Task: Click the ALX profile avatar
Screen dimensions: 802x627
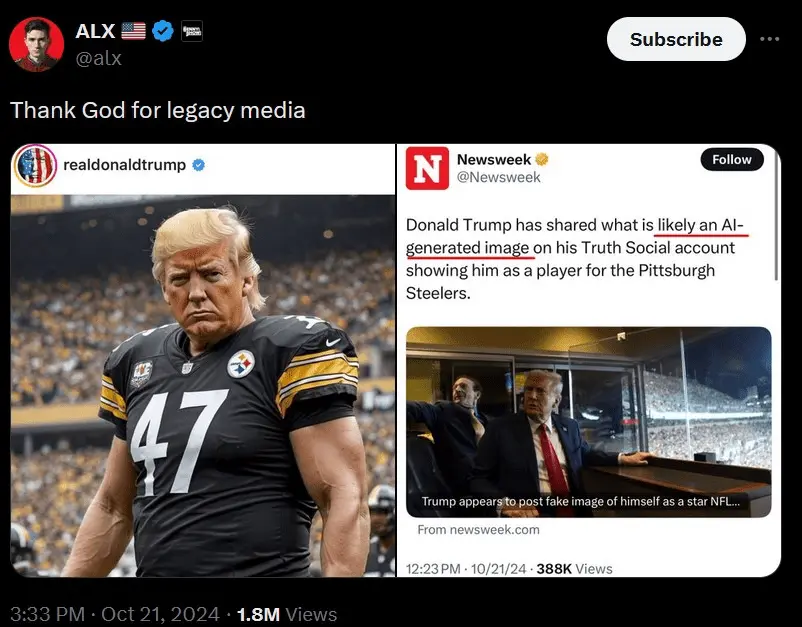Action: click(x=36, y=43)
